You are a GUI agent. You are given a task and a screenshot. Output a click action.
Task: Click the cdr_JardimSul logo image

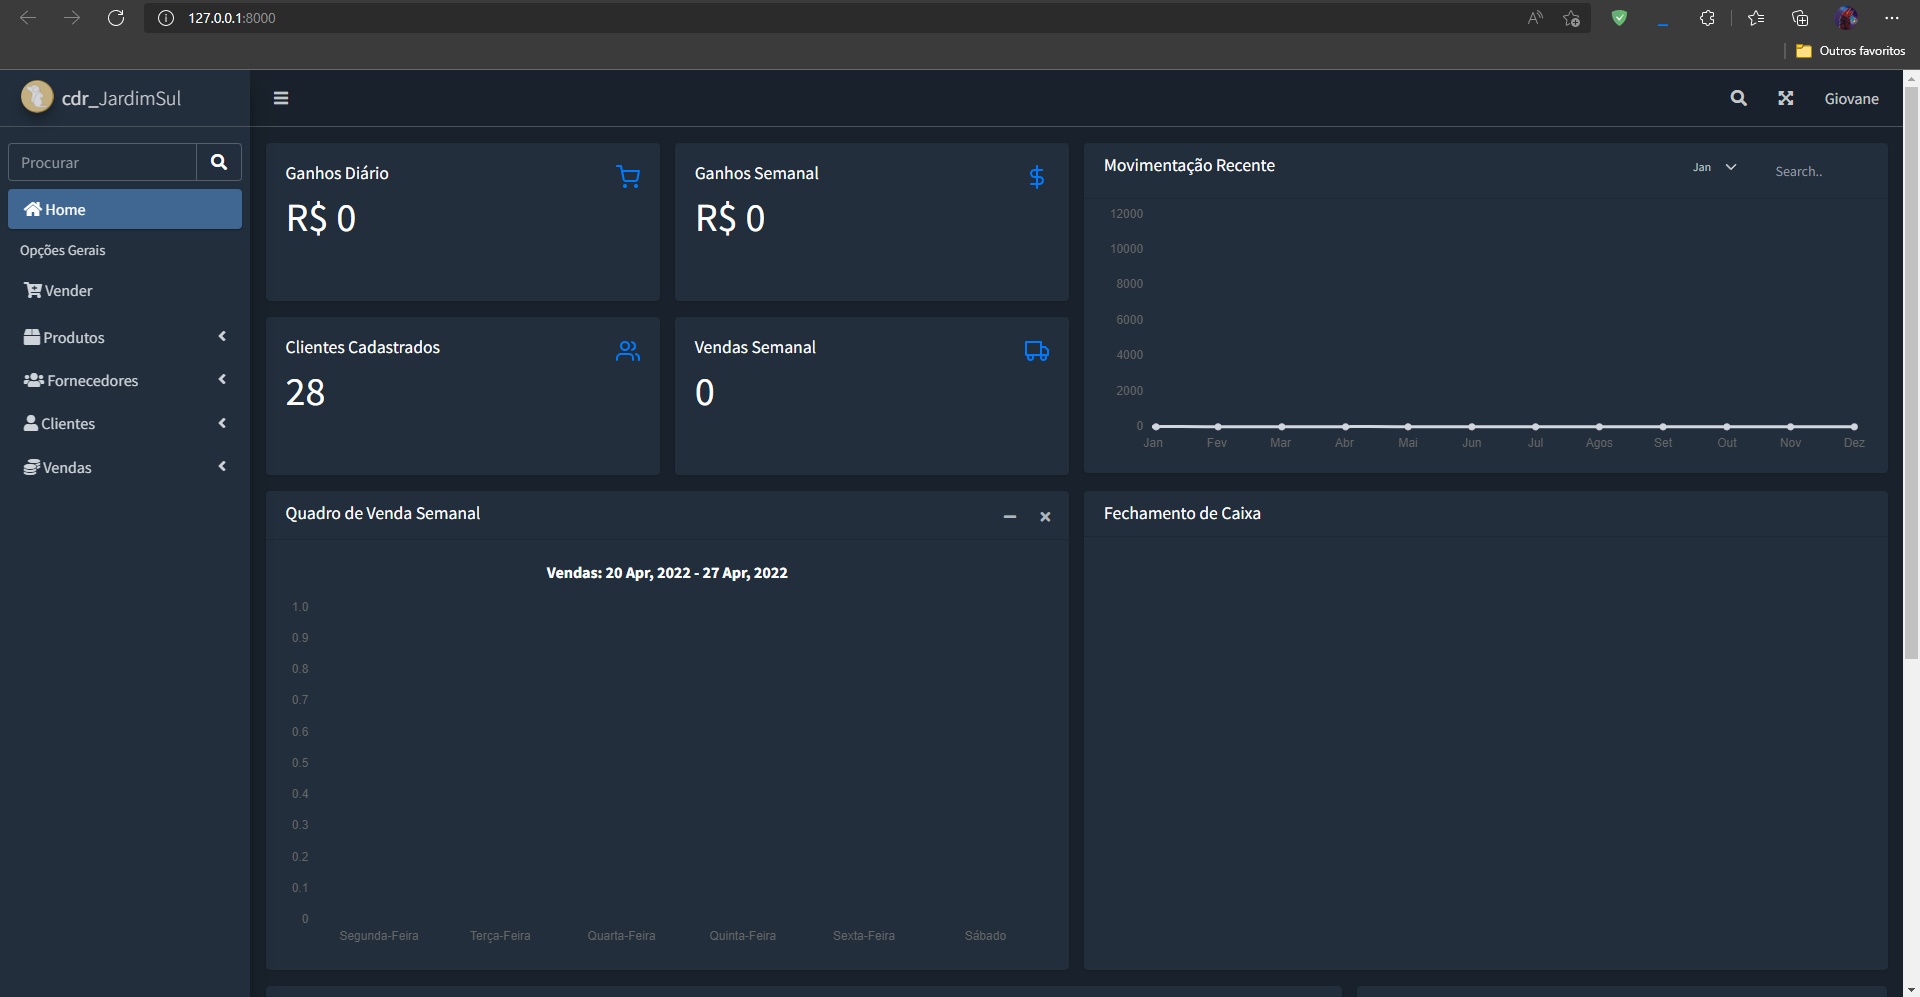(37, 97)
